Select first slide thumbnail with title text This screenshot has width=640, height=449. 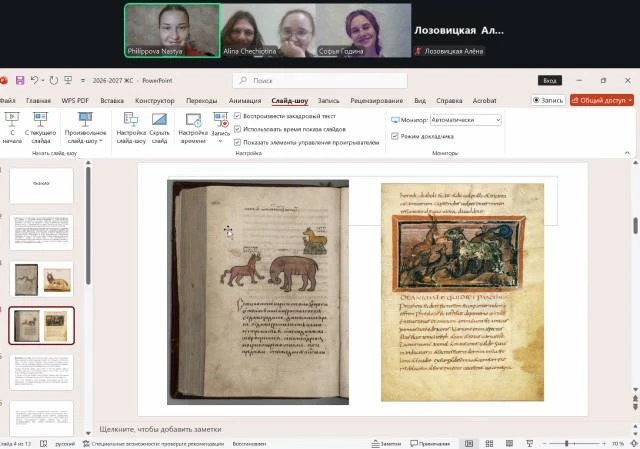pyautogui.click(x=41, y=185)
